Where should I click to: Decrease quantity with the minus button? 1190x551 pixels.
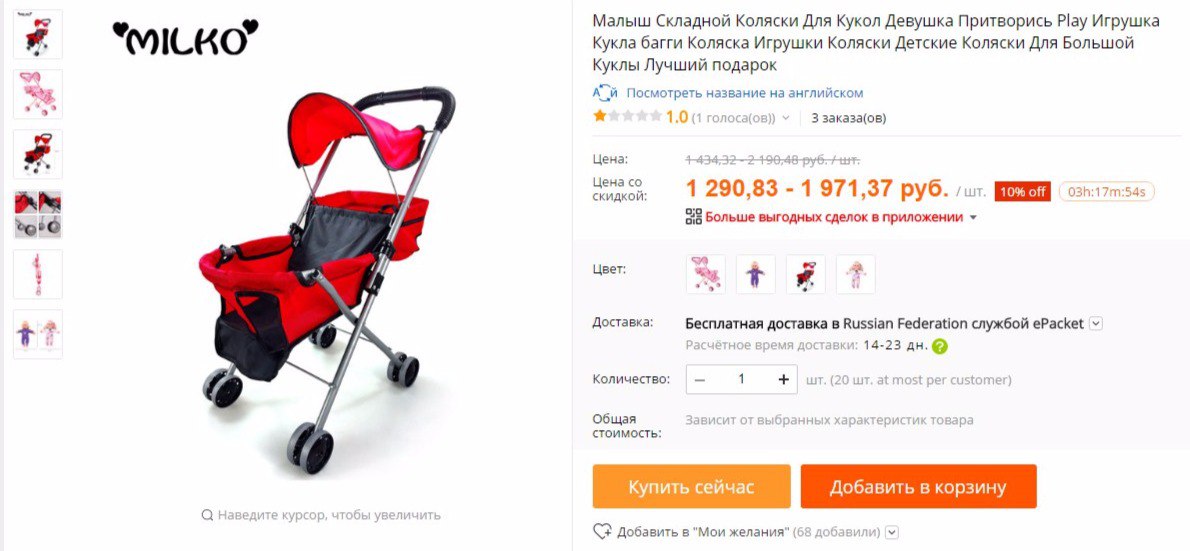700,379
